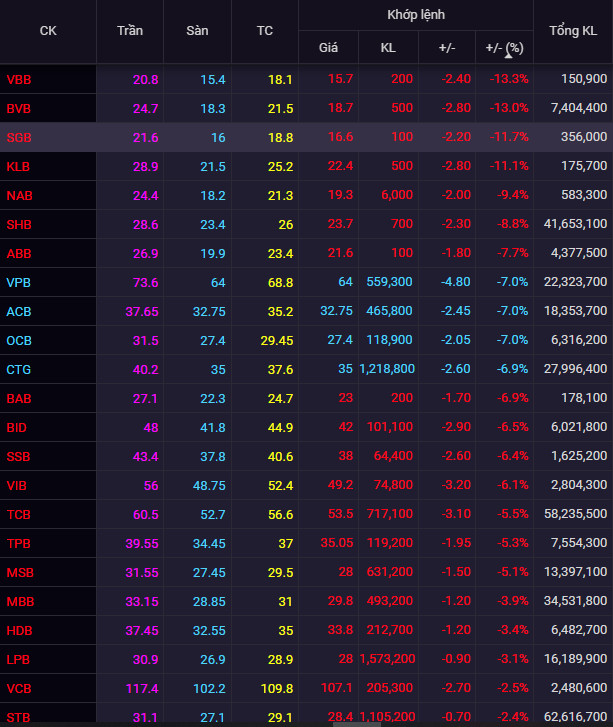Open VPB stock ticker
Image resolution: width=613 pixels, height=727 pixels.
click(x=19, y=282)
